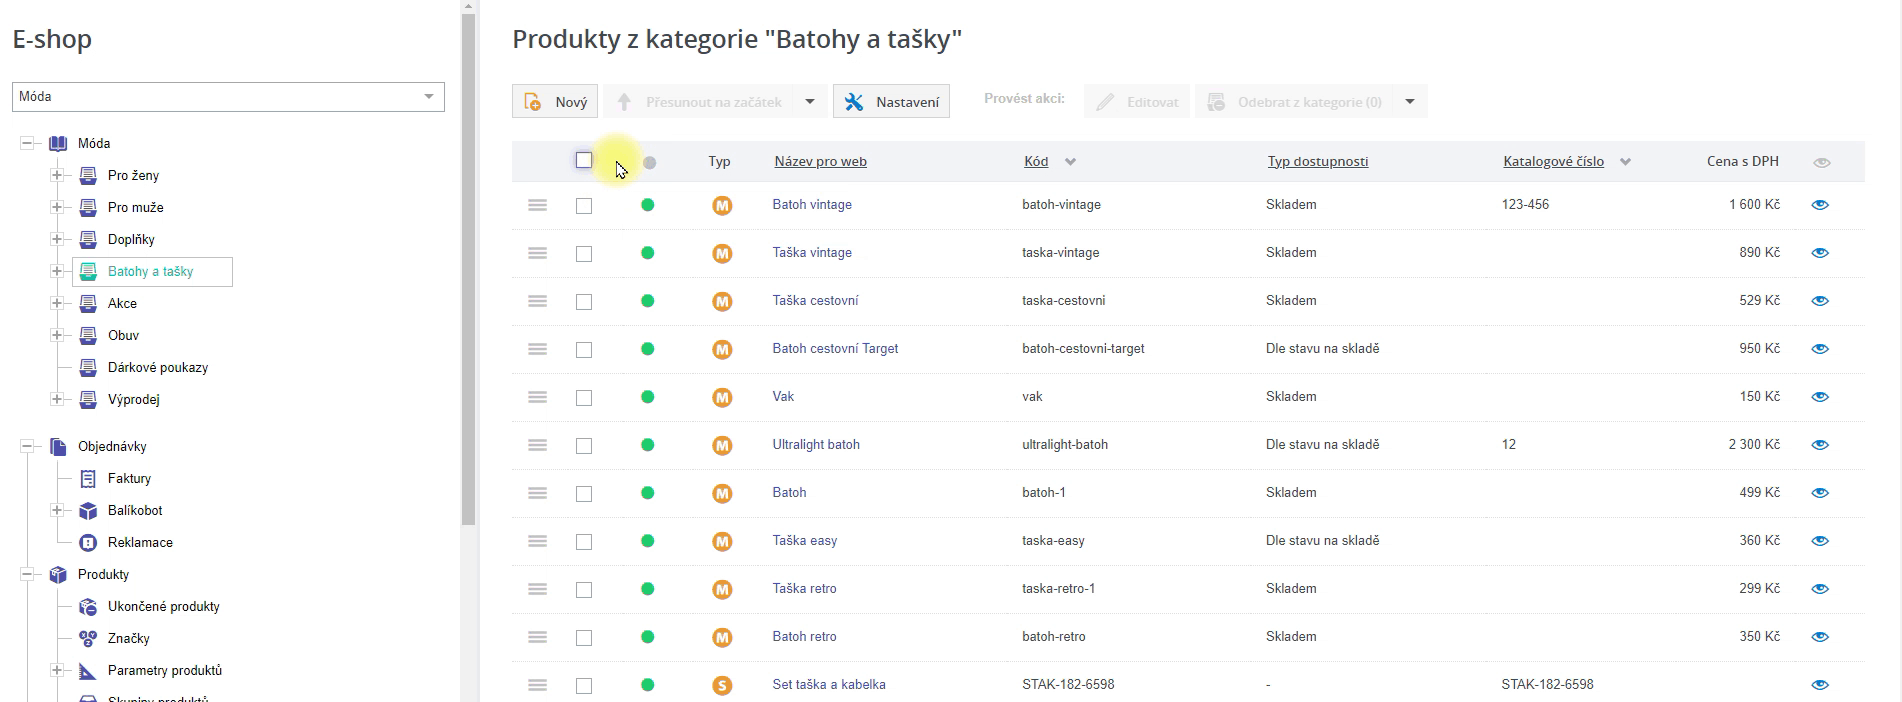Screen dimensions: 1902x702
Task: Click the green status dot for Vak
Action: (648, 397)
